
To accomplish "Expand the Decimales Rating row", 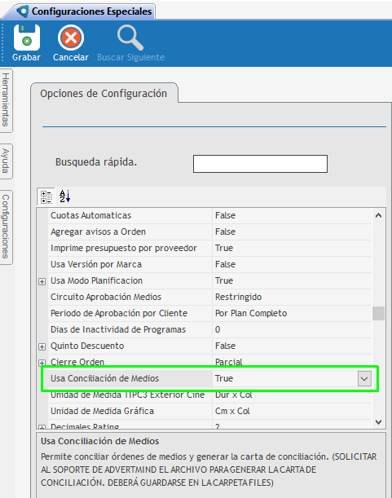I will tap(42, 427).
